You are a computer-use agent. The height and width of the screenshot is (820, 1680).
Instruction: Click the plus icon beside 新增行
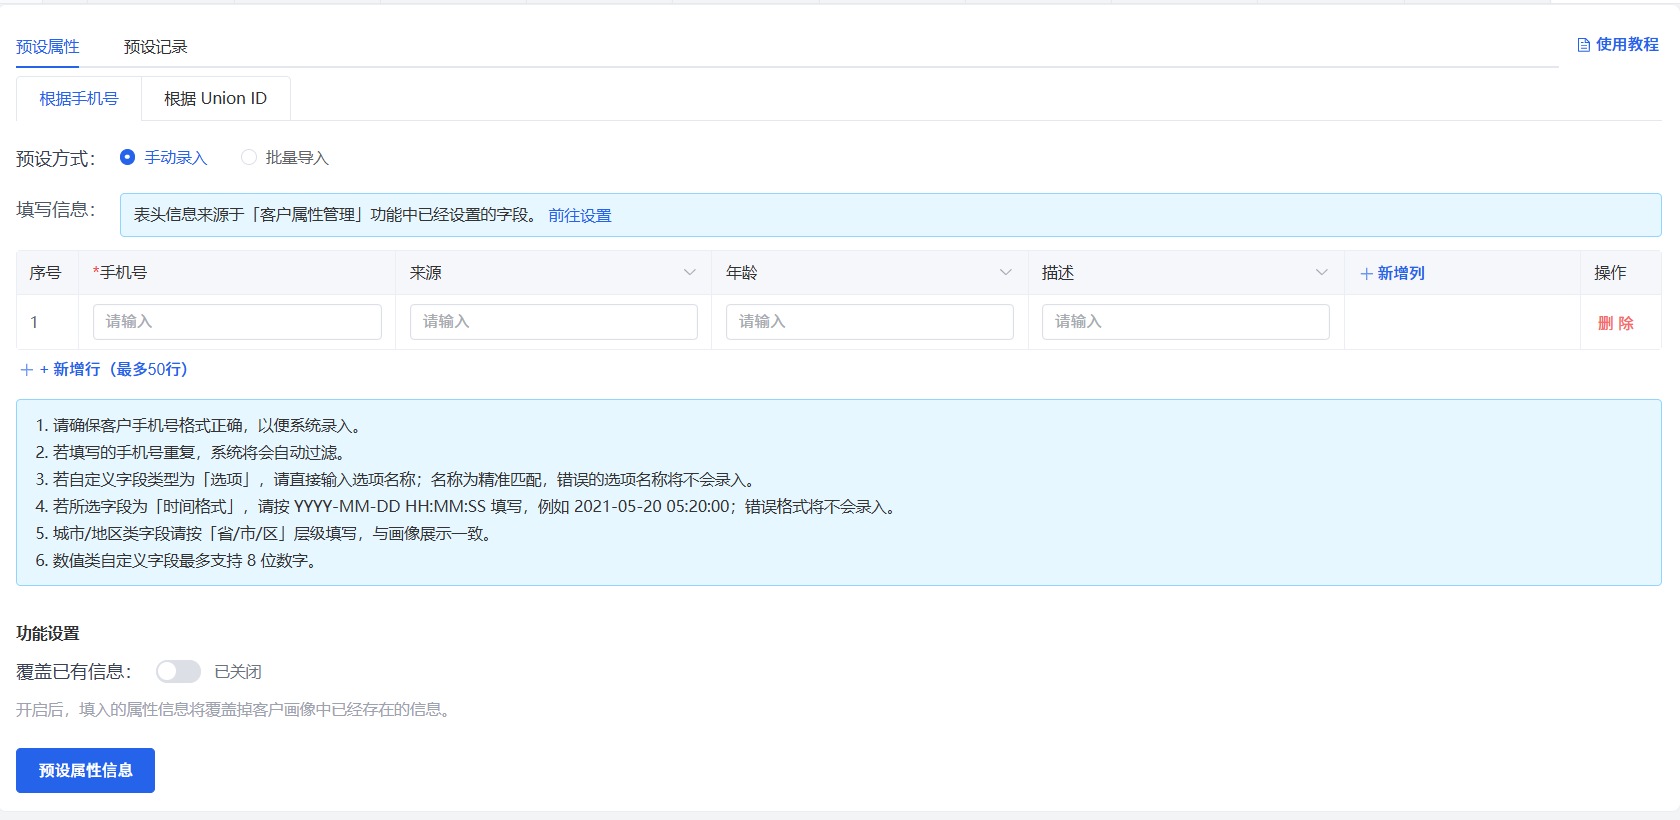tap(27, 370)
